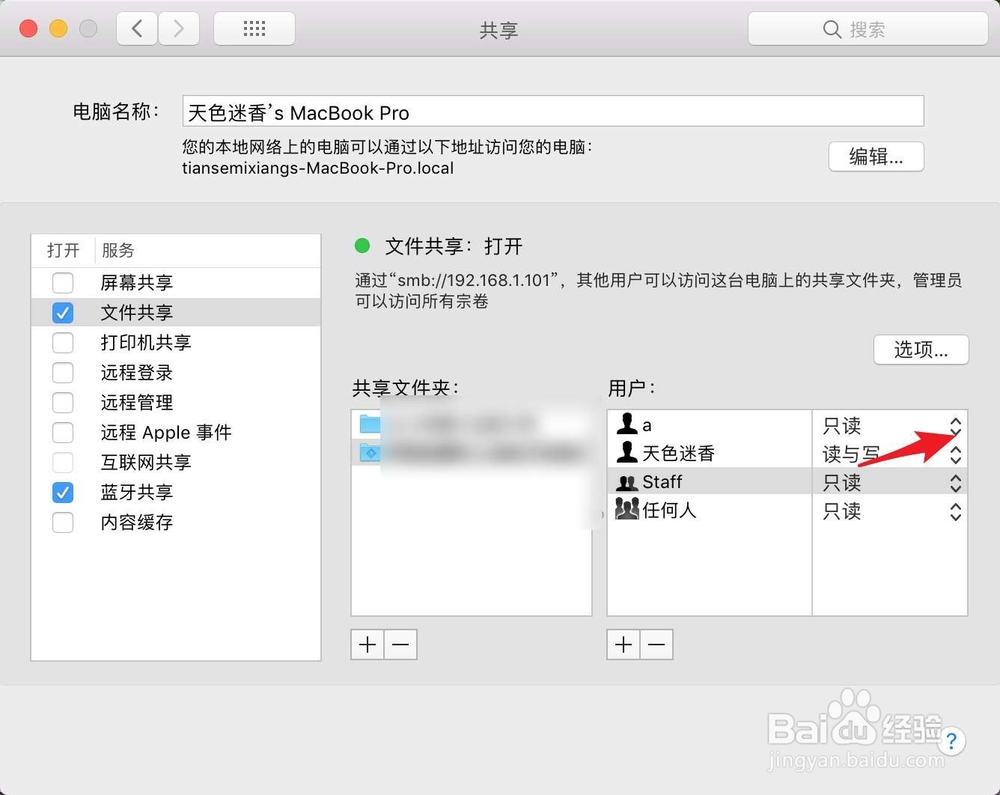The width and height of the screenshot is (1000, 795).
Task: Open the search magnifier icon
Action: tap(831, 29)
